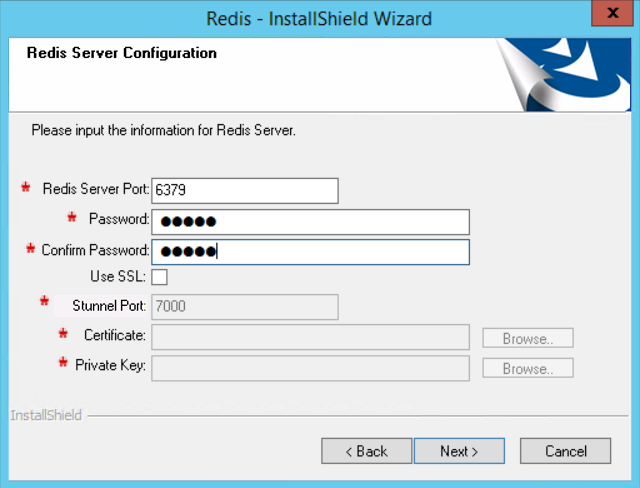Image resolution: width=640 pixels, height=488 pixels.
Task: Browse for the Certificate file
Action: coord(528,338)
